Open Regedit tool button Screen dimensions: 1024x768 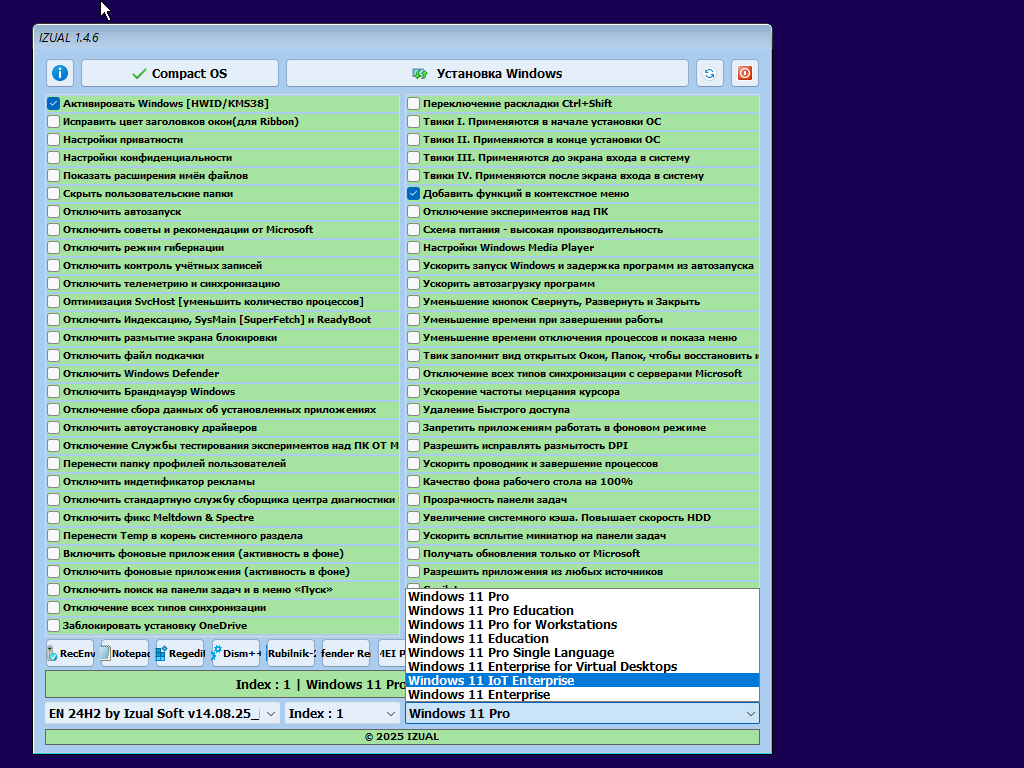[x=180, y=653]
